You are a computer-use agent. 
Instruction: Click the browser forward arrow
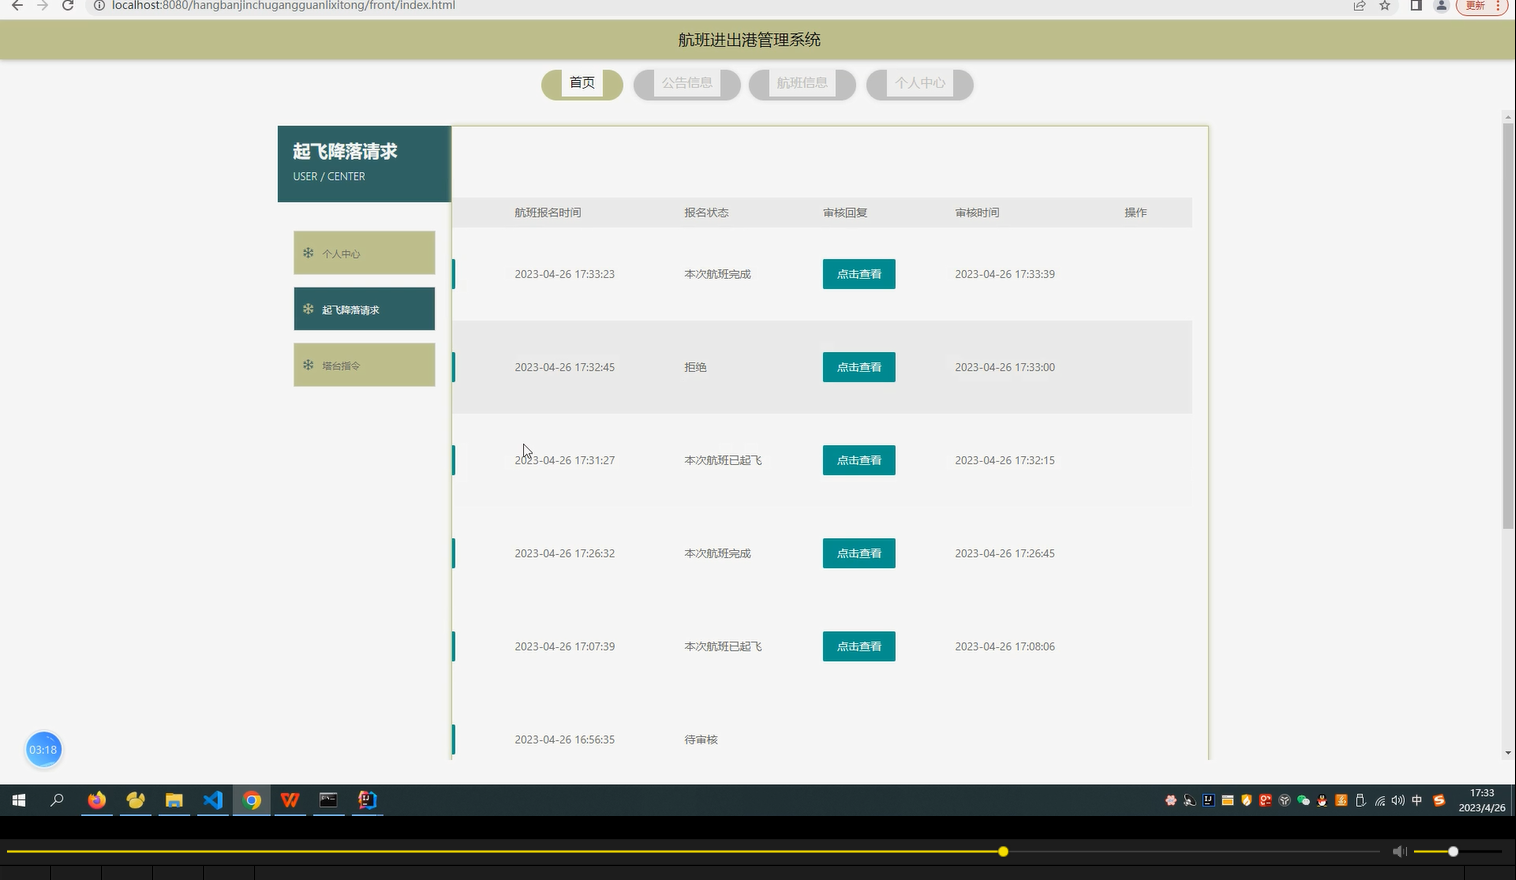click(x=42, y=5)
